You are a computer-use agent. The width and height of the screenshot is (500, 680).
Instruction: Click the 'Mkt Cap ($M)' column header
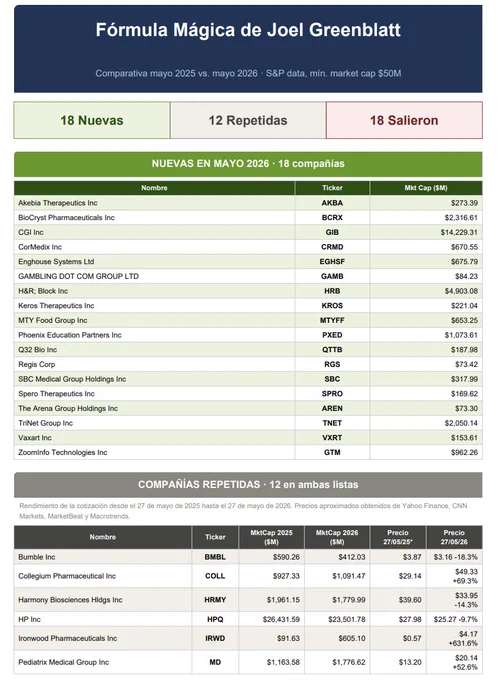click(426, 188)
